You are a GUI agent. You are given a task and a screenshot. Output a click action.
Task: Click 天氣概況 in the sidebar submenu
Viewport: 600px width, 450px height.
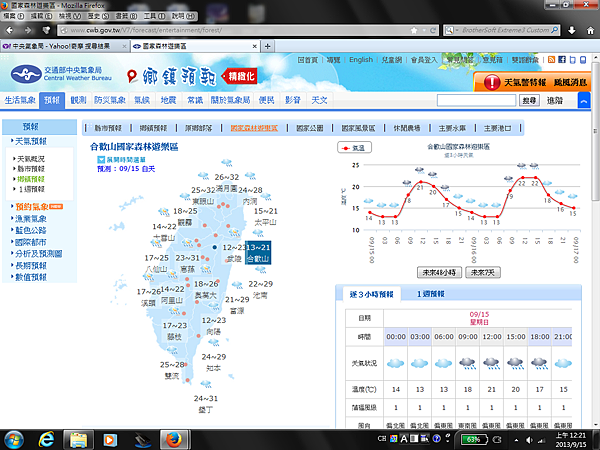(31, 159)
